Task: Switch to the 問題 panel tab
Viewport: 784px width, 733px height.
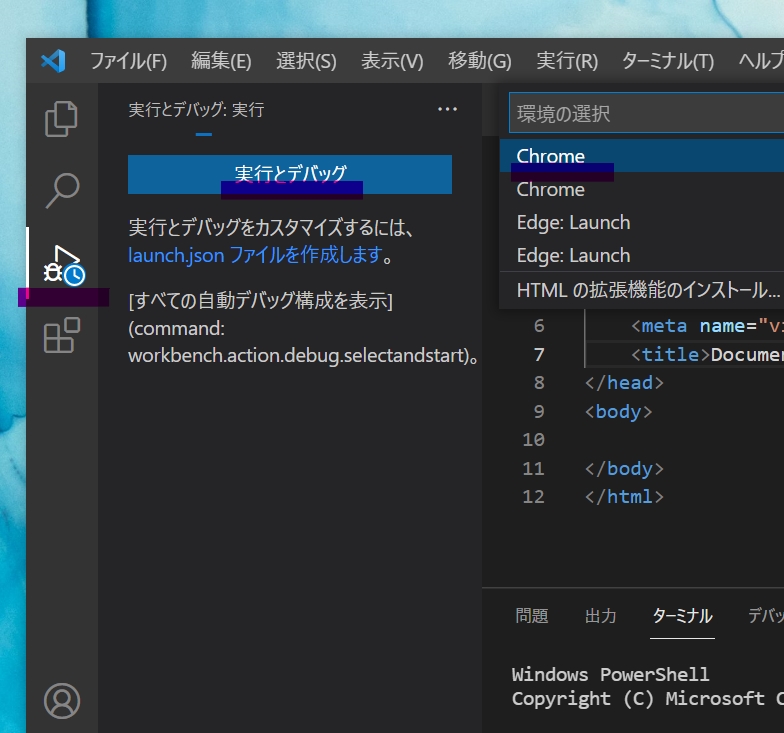Action: [x=531, y=616]
